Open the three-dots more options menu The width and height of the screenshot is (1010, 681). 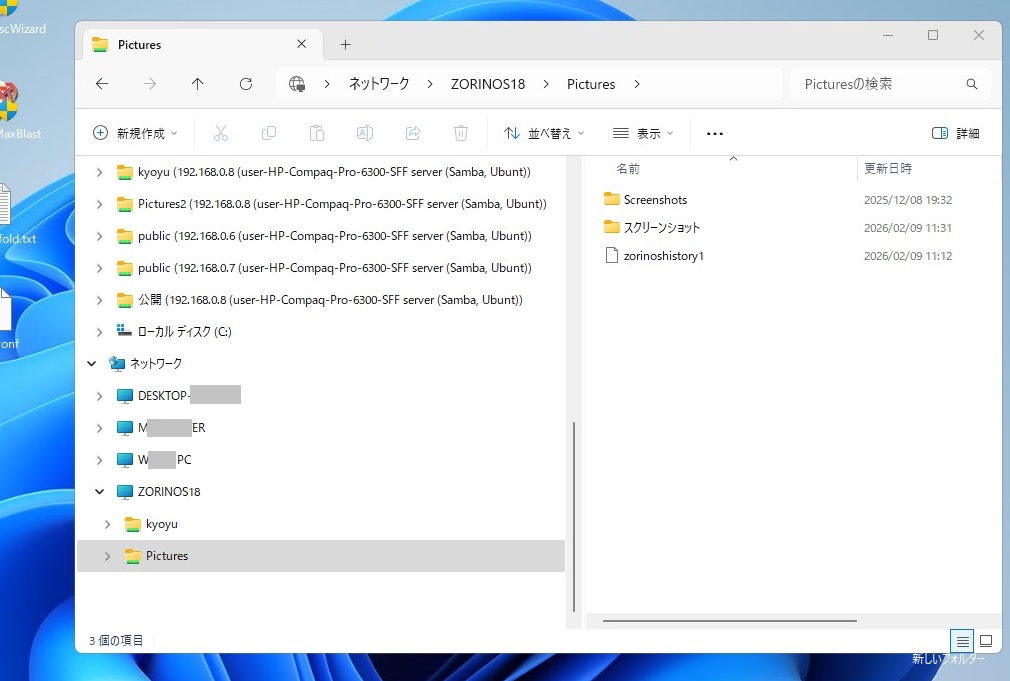(714, 133)
